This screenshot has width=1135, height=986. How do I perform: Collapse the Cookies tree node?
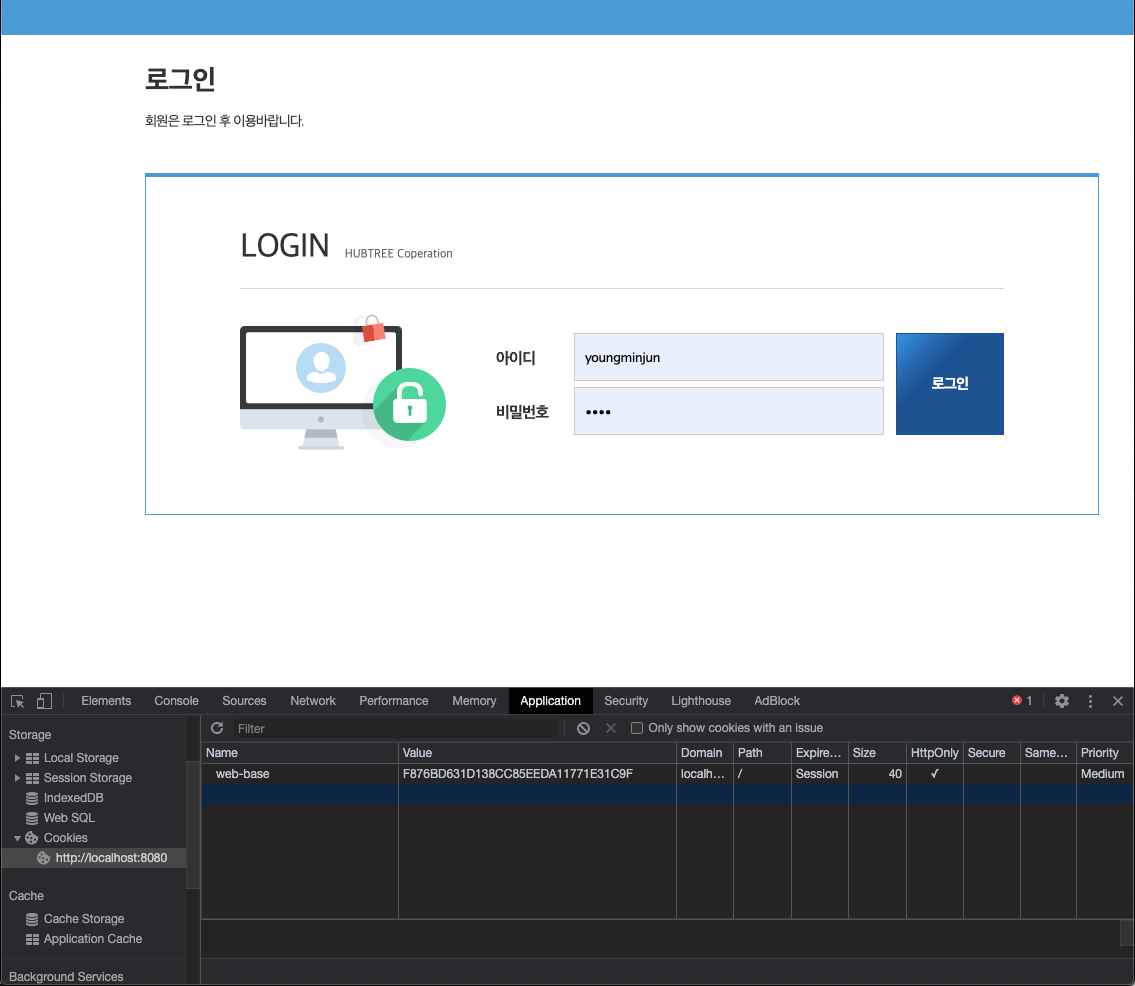(17, 838)
